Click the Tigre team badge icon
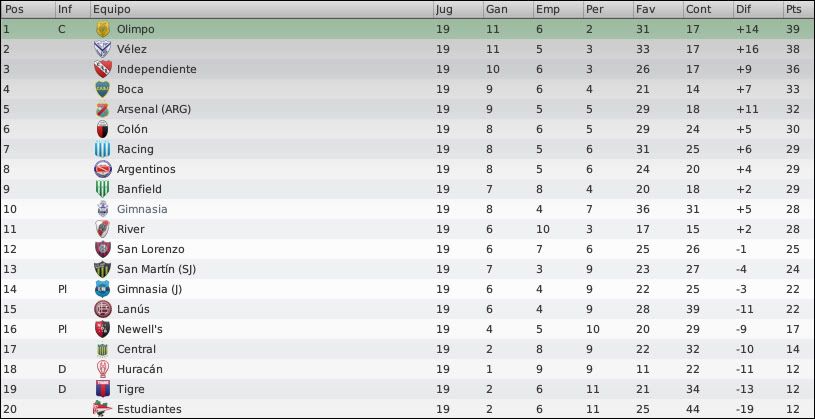This screenshot has height=419, width=815. [x=102, y=389]
